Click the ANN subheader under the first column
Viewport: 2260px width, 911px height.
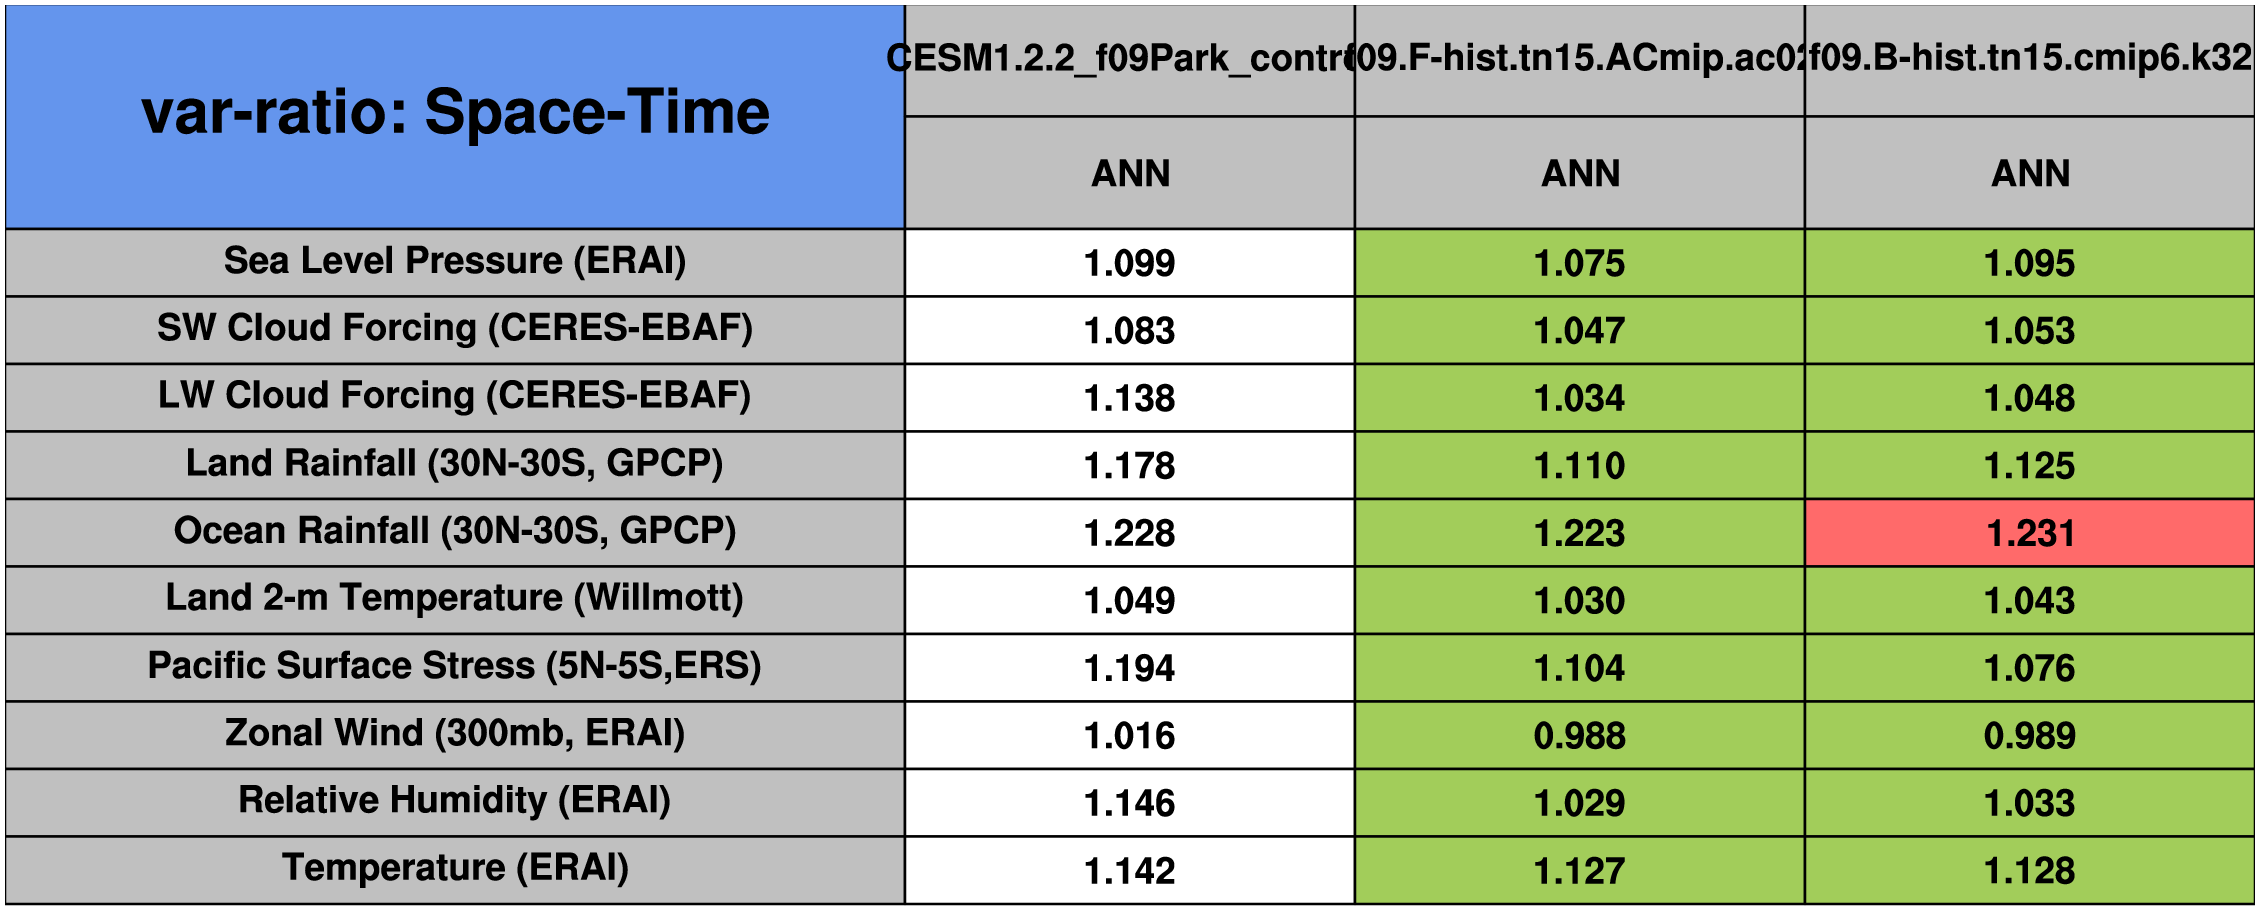click(1129, 174)
